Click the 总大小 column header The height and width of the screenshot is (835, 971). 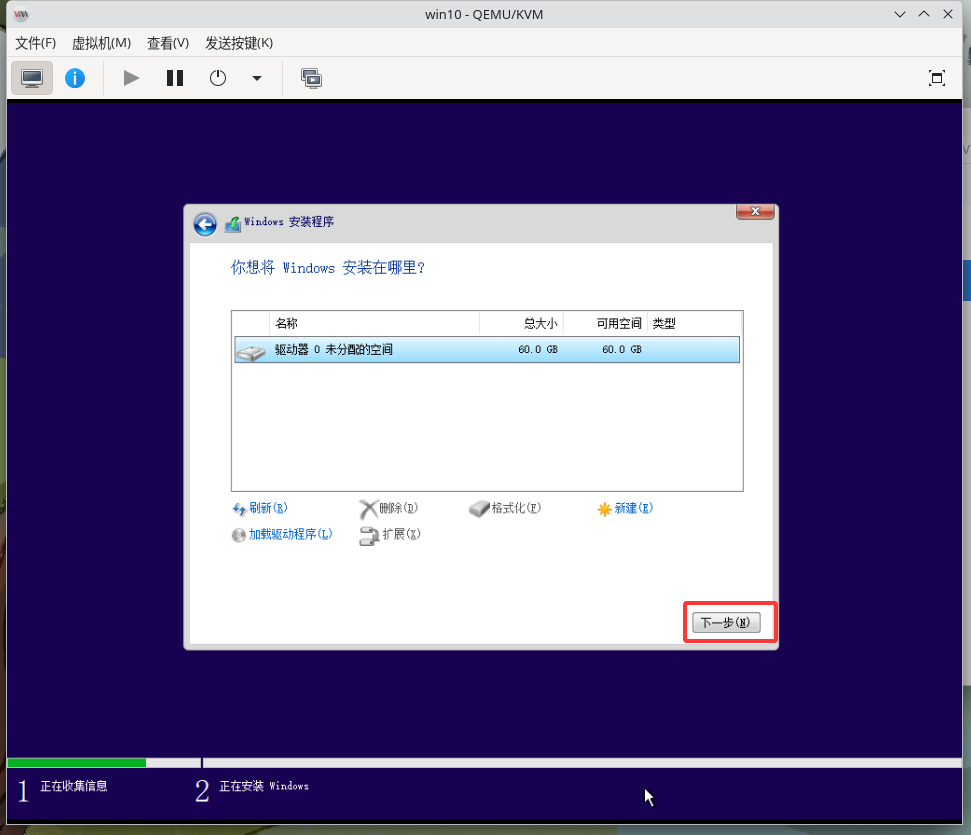pyautogui.click(x=521, y=323)
